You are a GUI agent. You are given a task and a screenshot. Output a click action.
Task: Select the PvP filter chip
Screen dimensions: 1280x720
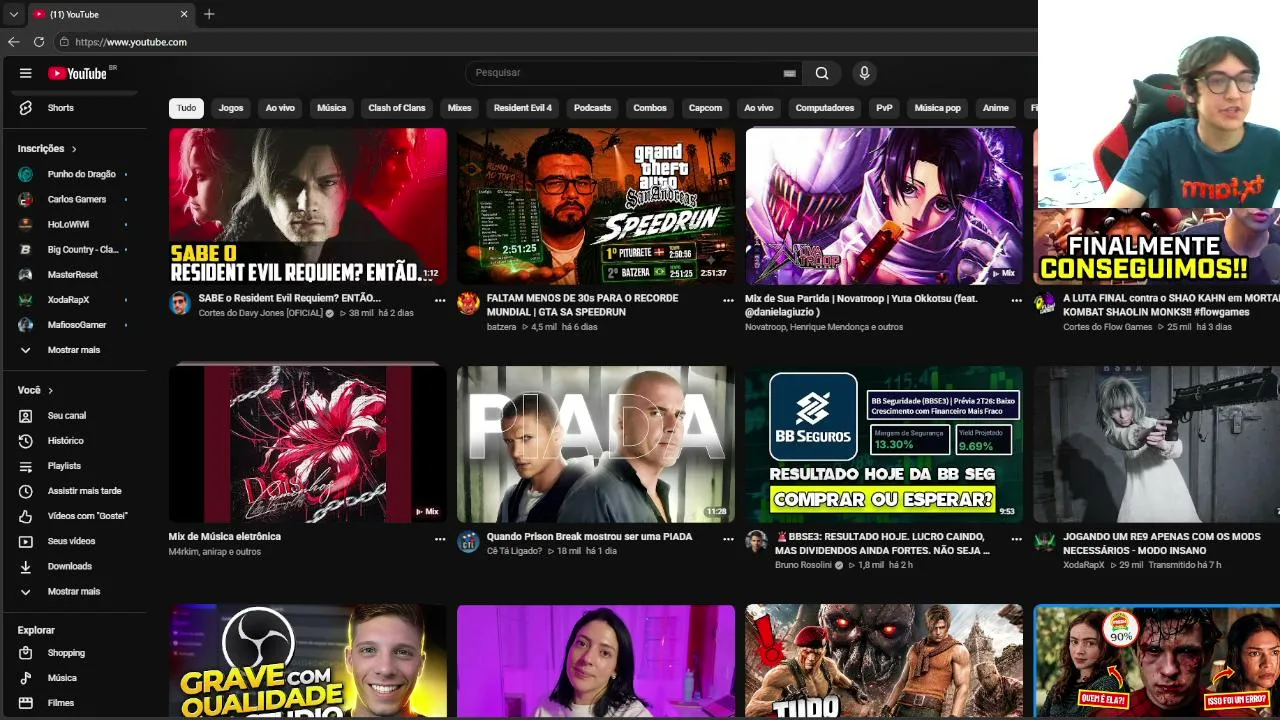[884, 108]
